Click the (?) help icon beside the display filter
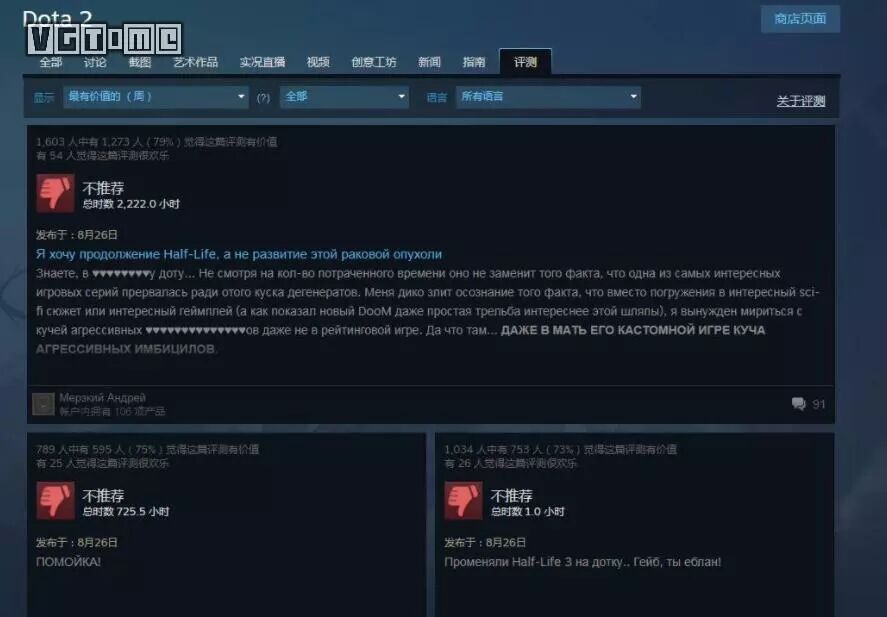Image resolution: width=887 pixels, height=617 pixels. (263, 97)
